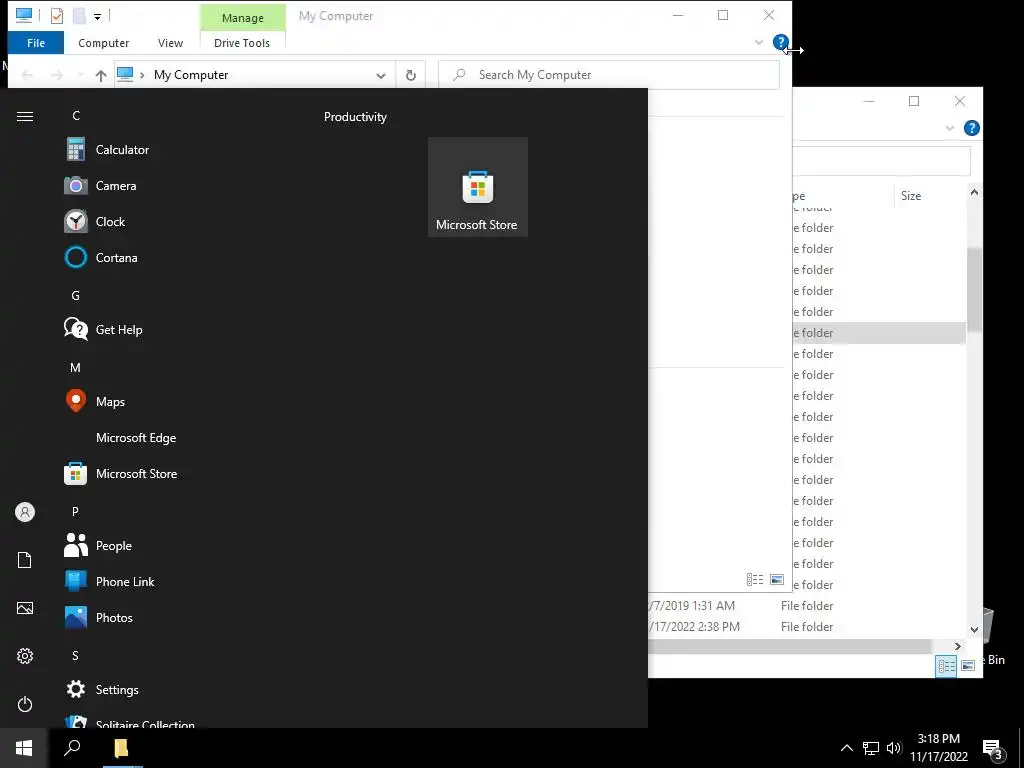Jump to letter C section header
The width and height of the screenshot is (1024, 768).
tap(76, 116)
